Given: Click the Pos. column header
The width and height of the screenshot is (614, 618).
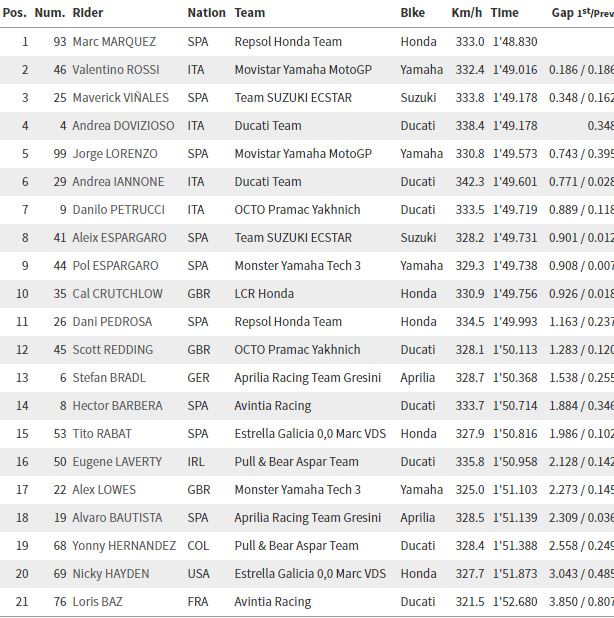Looking at the screenshot, I should pos(15,13).
